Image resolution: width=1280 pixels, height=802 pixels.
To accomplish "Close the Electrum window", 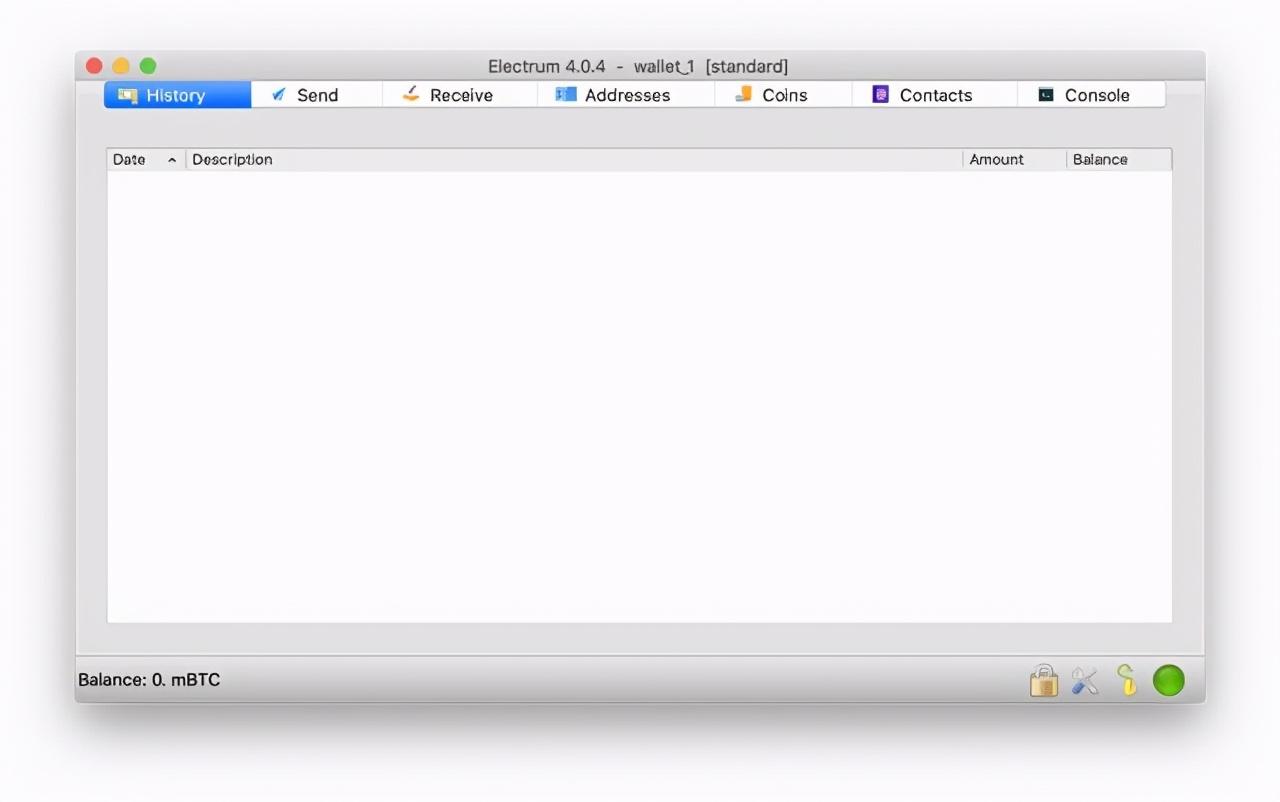I will [94, 66].
